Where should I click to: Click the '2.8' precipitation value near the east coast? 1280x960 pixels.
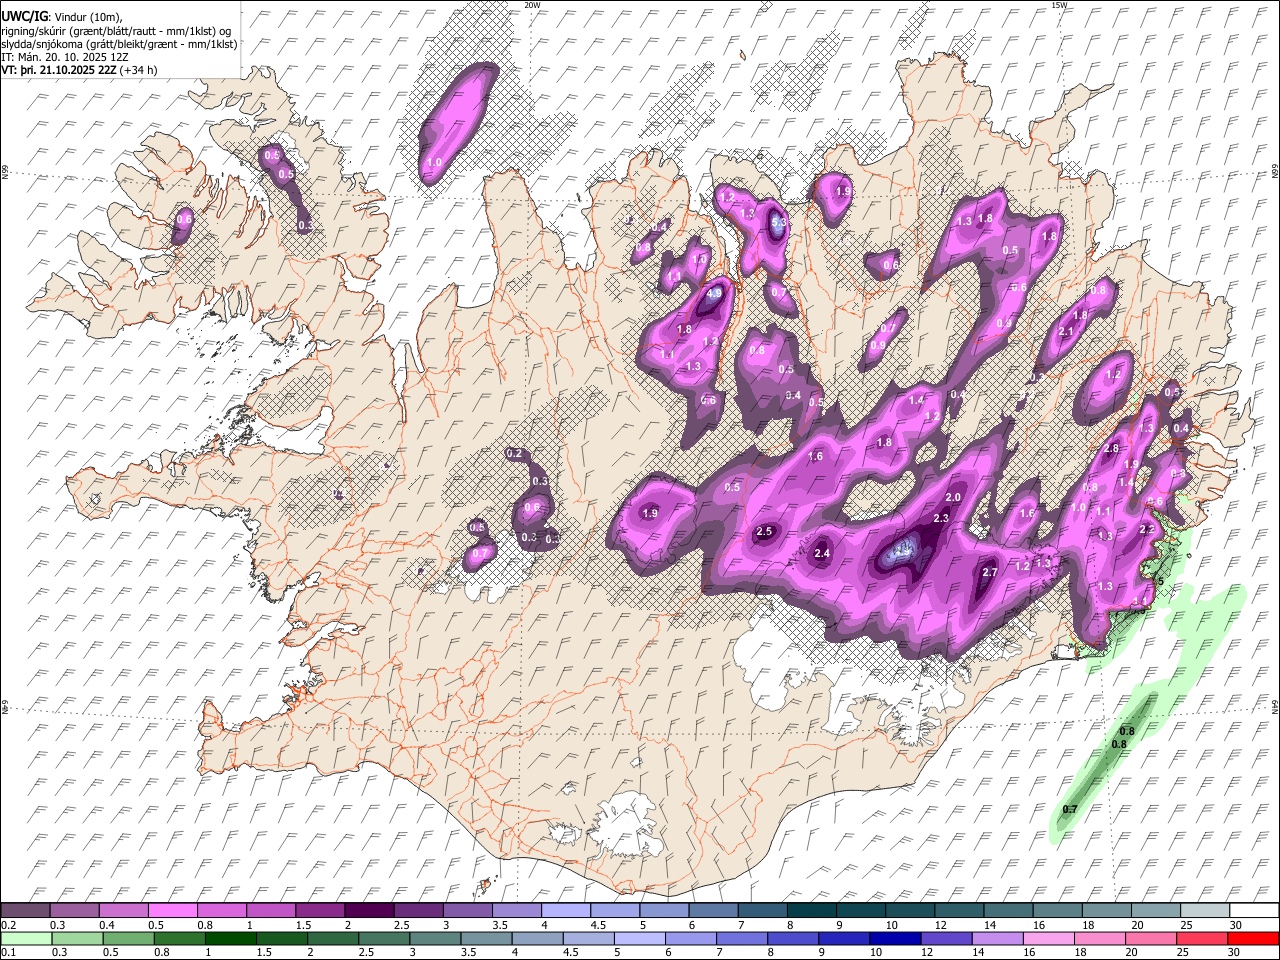click(x=1111, y=449)
